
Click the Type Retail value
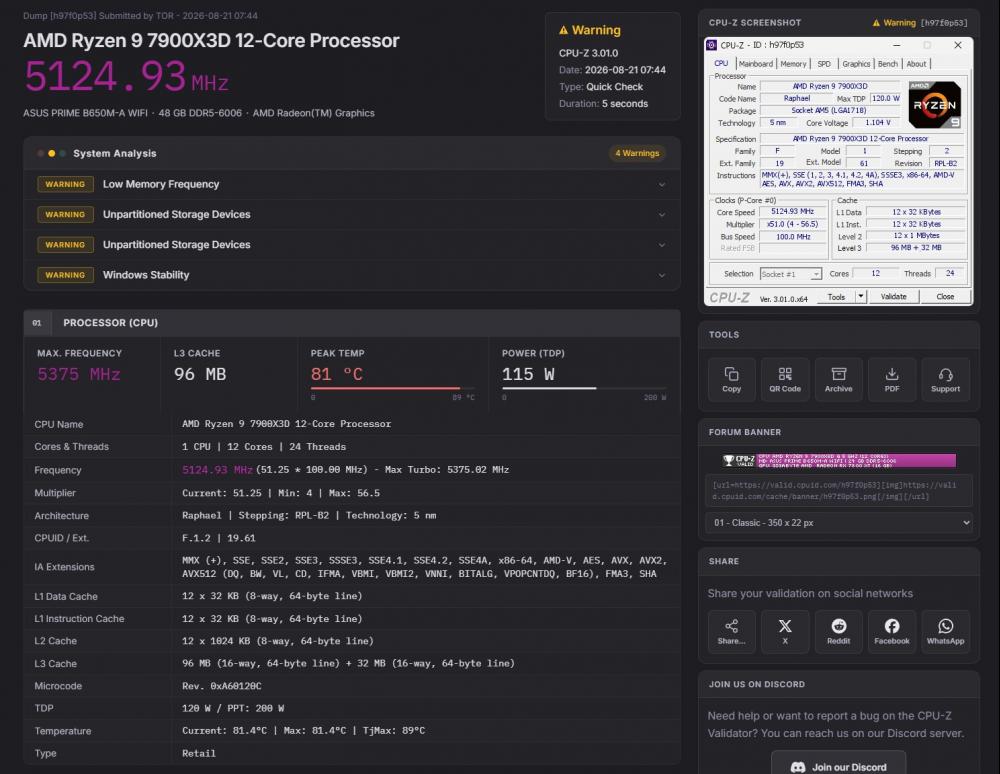coord(198,754)
